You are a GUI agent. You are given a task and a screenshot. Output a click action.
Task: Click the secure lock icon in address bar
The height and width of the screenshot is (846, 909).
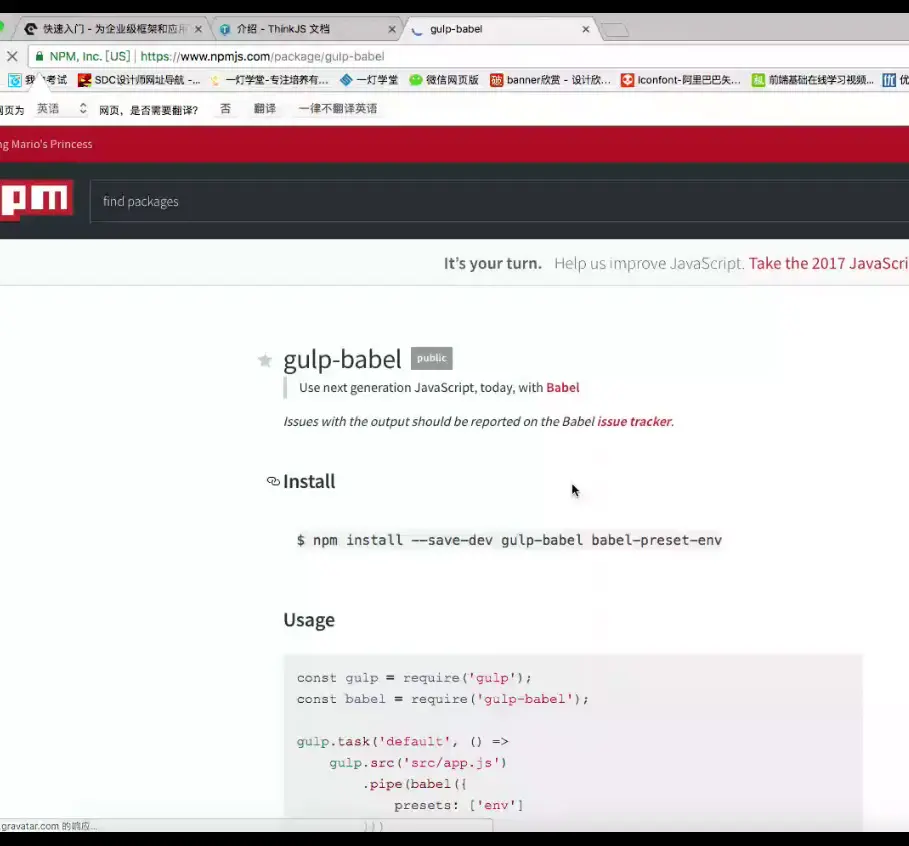coord(39,56)
